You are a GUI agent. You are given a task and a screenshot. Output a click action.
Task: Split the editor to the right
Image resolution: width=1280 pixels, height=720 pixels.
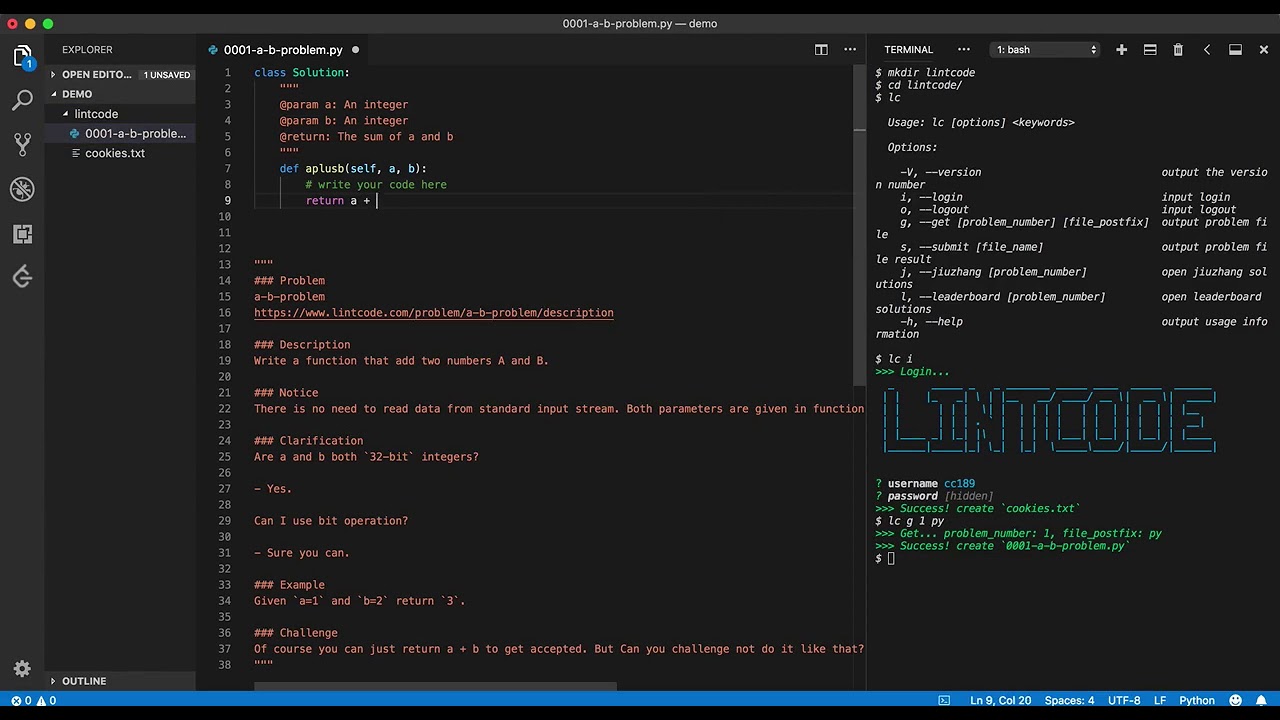pos(821,49)
